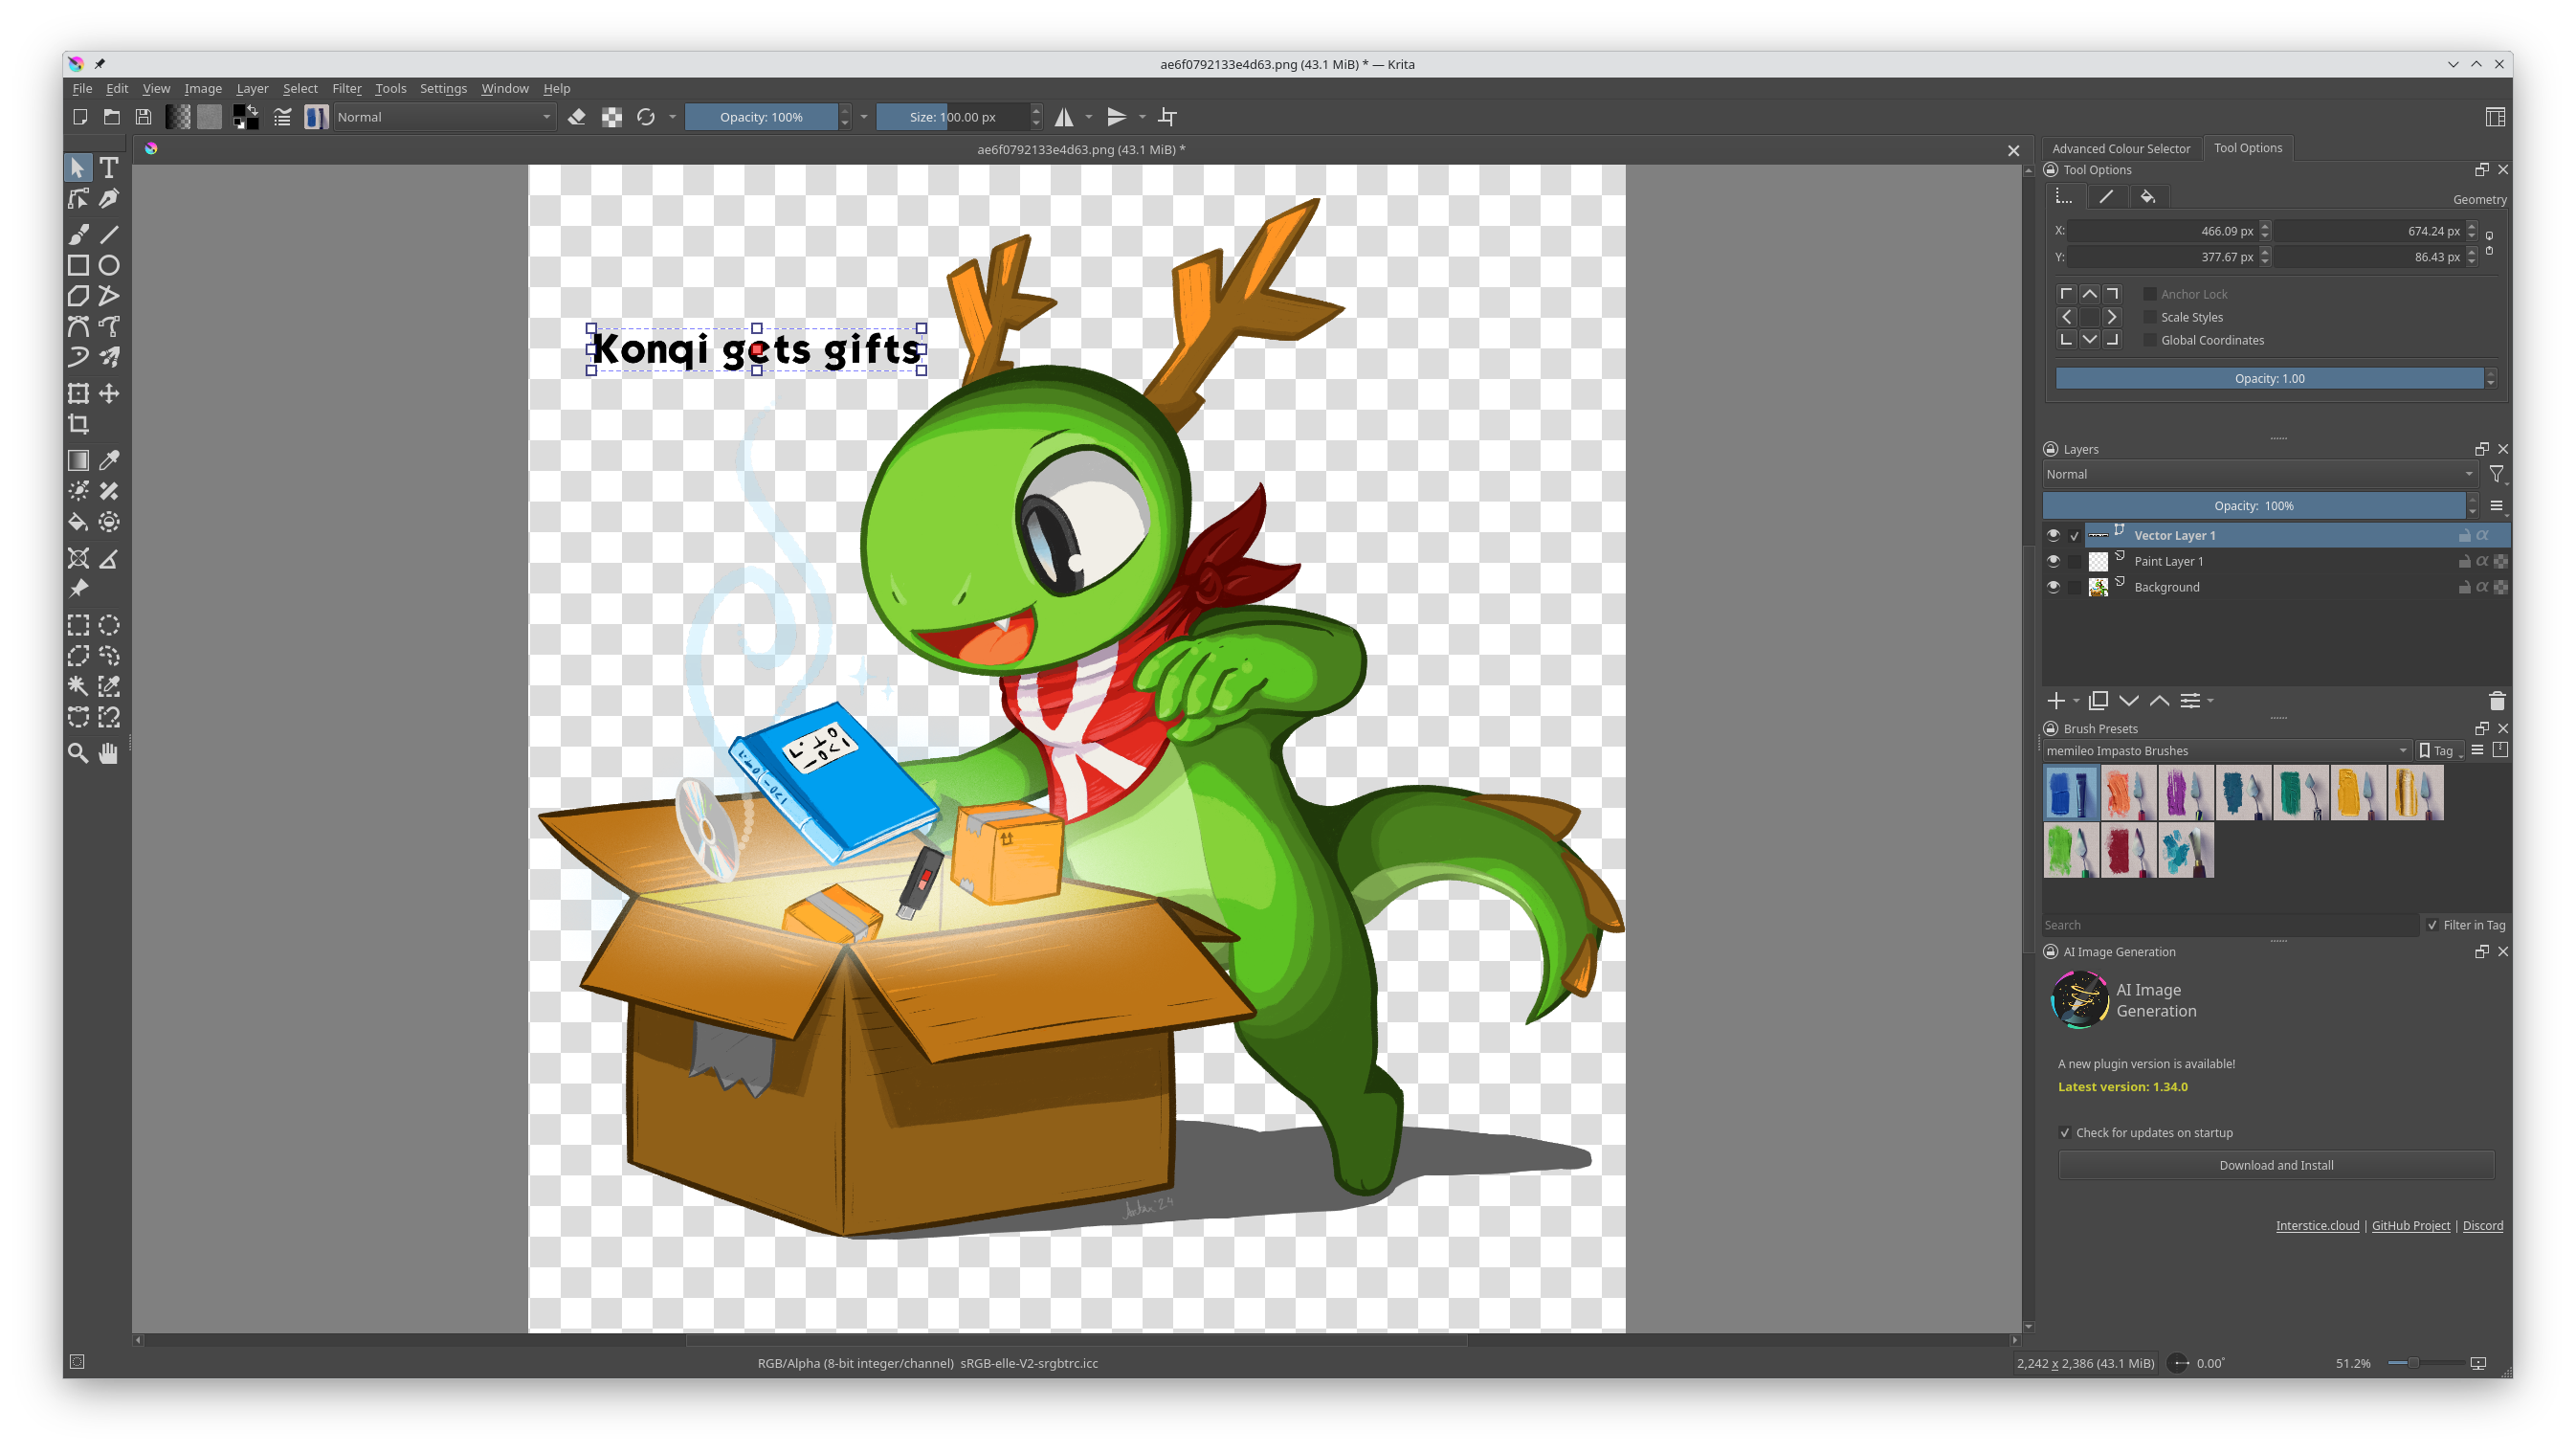Toggle visibility of Paint Layer 1

point(2055,561)
